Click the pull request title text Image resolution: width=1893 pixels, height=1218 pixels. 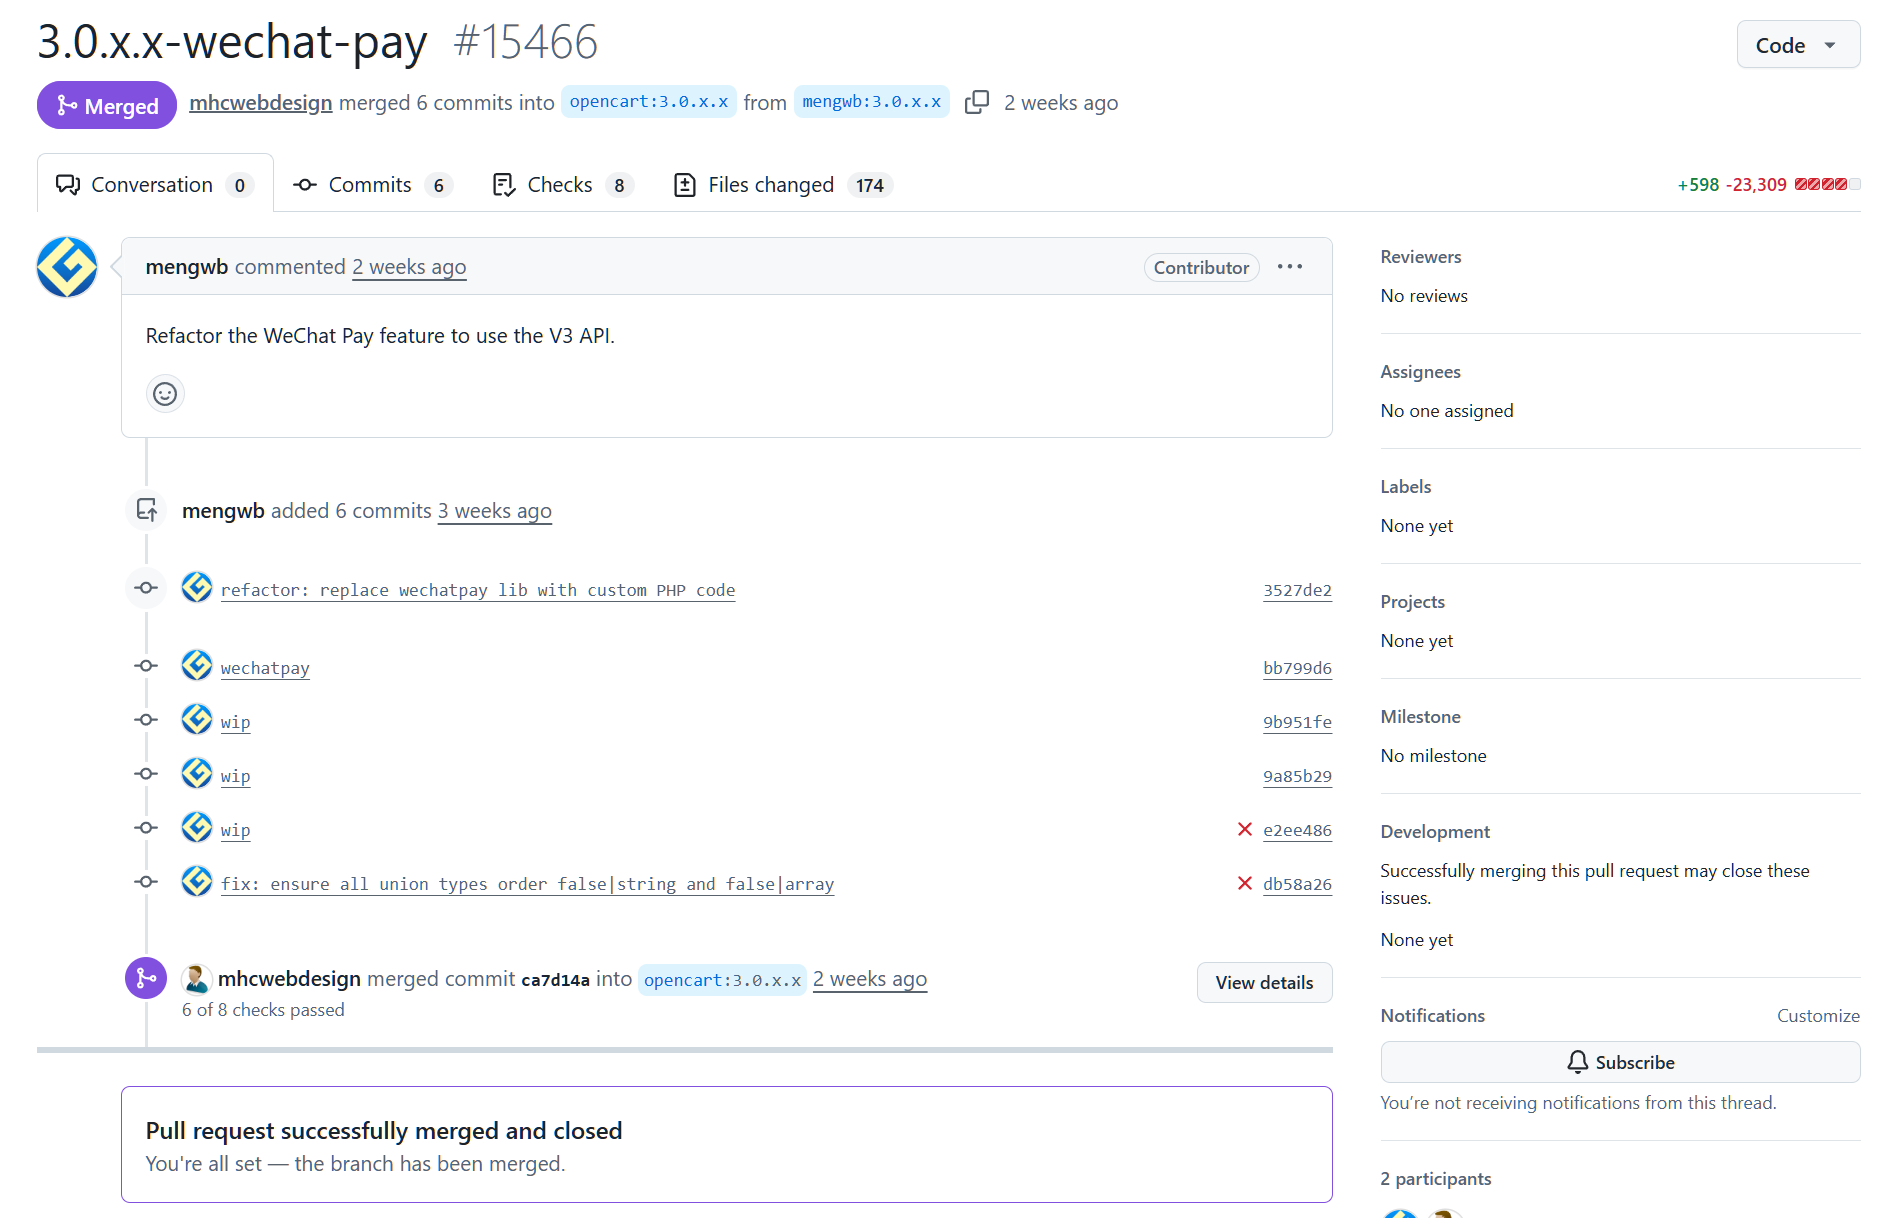point(232,42)
